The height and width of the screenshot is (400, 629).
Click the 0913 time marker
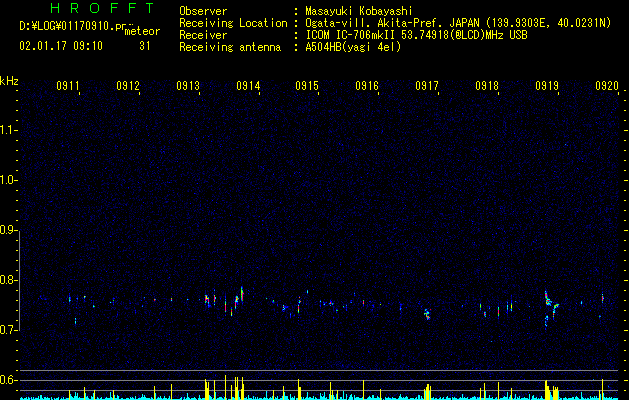coord(188,85)
